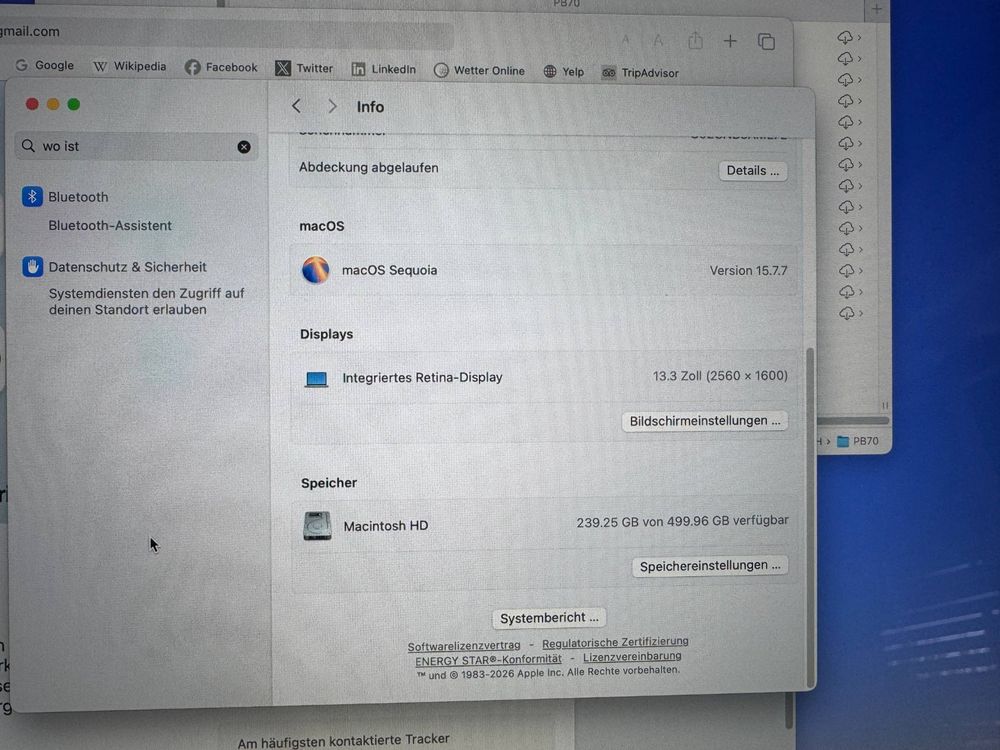1000x750 pixels.
Task: Open the Softwarelizenzvertrag link
Action: point(464,645)
